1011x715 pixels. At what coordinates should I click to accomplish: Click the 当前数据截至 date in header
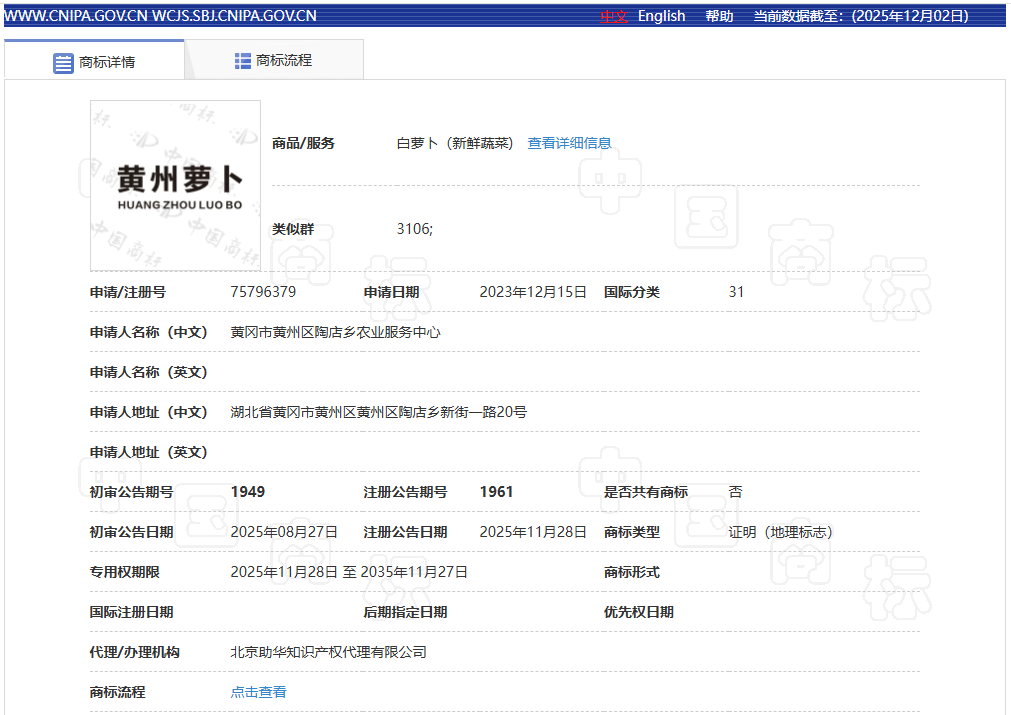click(861, 16)
